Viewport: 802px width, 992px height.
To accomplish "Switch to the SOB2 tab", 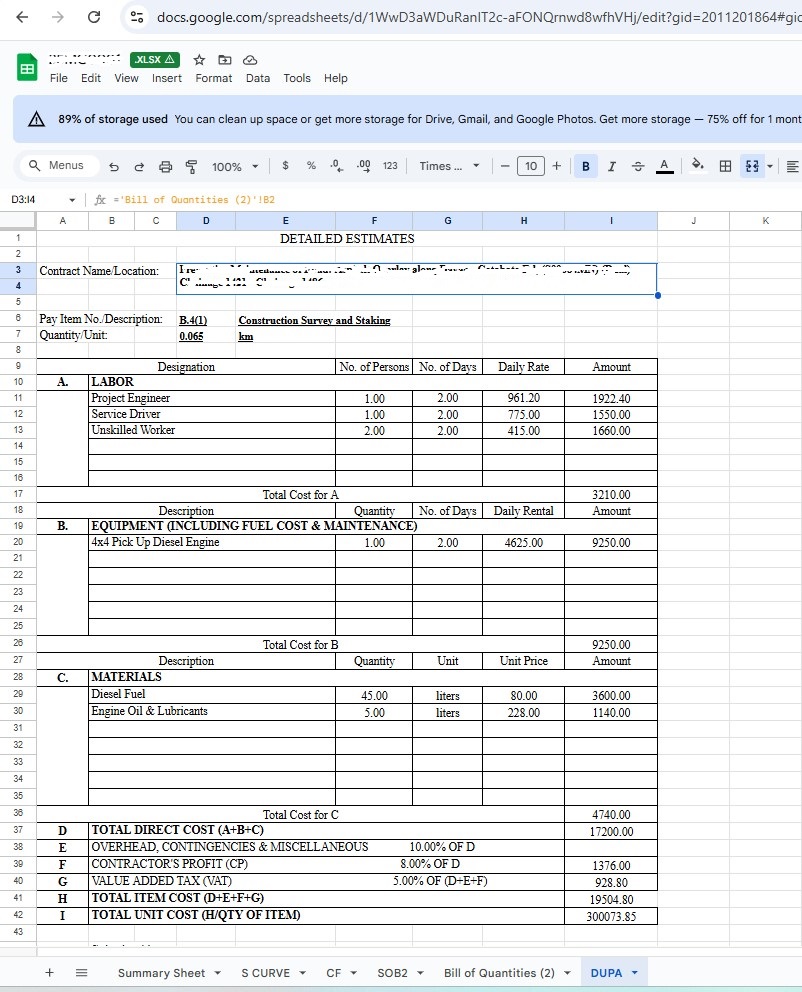I will coord(392,973).
